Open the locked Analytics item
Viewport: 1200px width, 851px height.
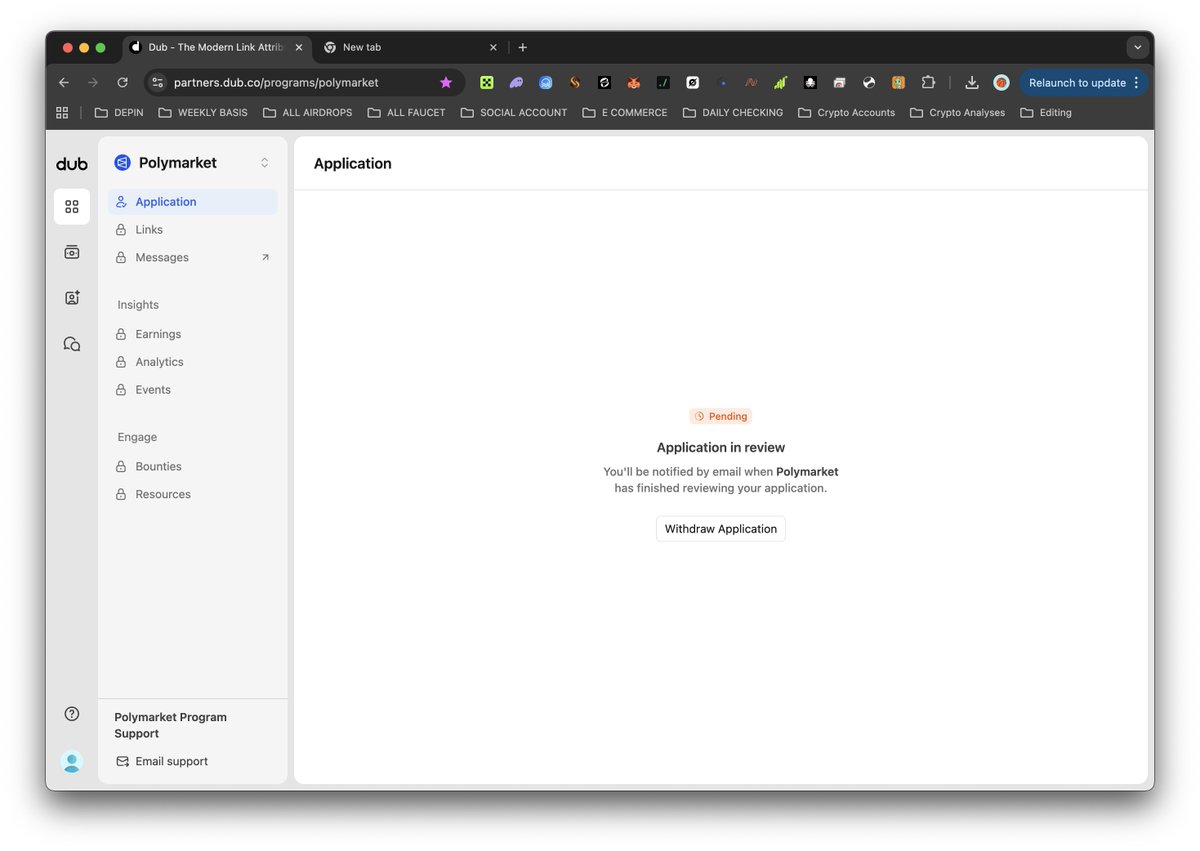(x=193, y=362)
